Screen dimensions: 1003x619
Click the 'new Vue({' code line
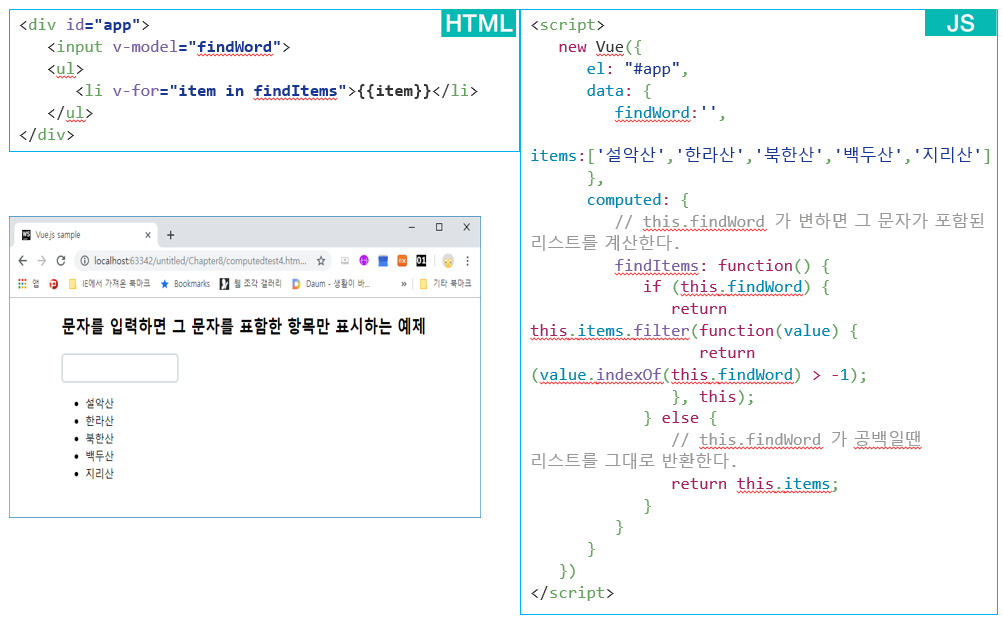[599, 47]
